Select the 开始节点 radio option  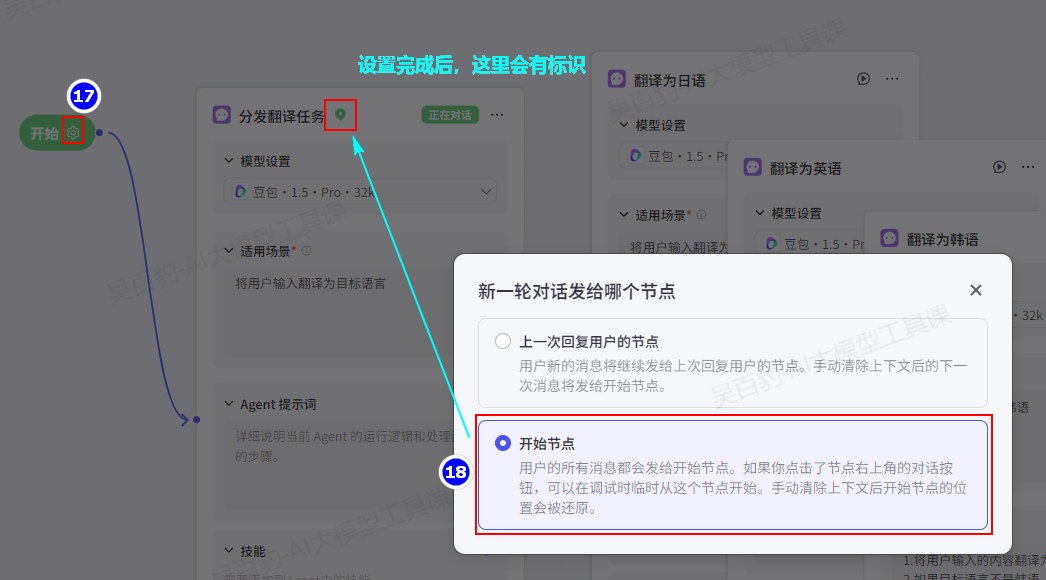[503, 443]
